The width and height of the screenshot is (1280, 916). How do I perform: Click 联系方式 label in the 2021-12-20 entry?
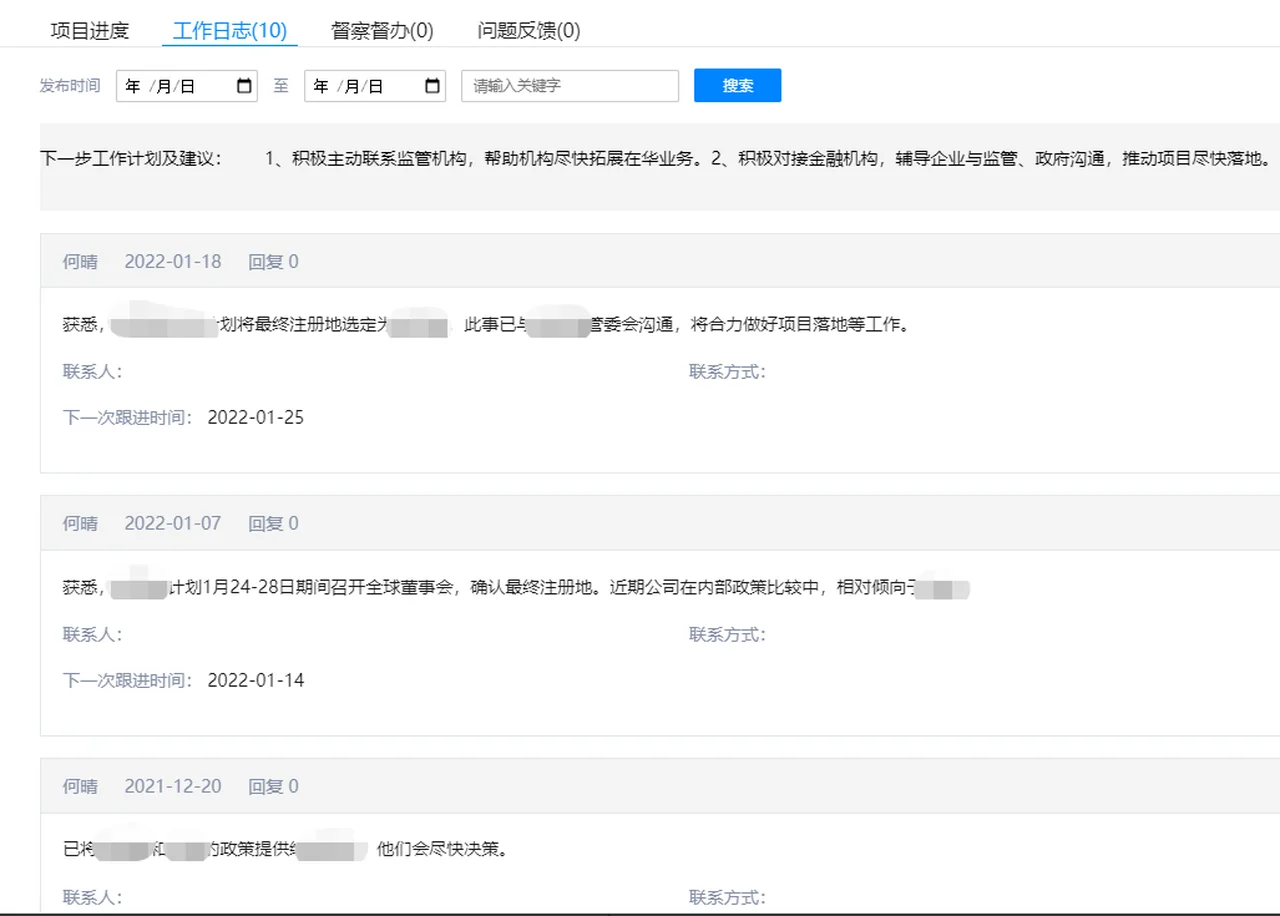(727, 897)
